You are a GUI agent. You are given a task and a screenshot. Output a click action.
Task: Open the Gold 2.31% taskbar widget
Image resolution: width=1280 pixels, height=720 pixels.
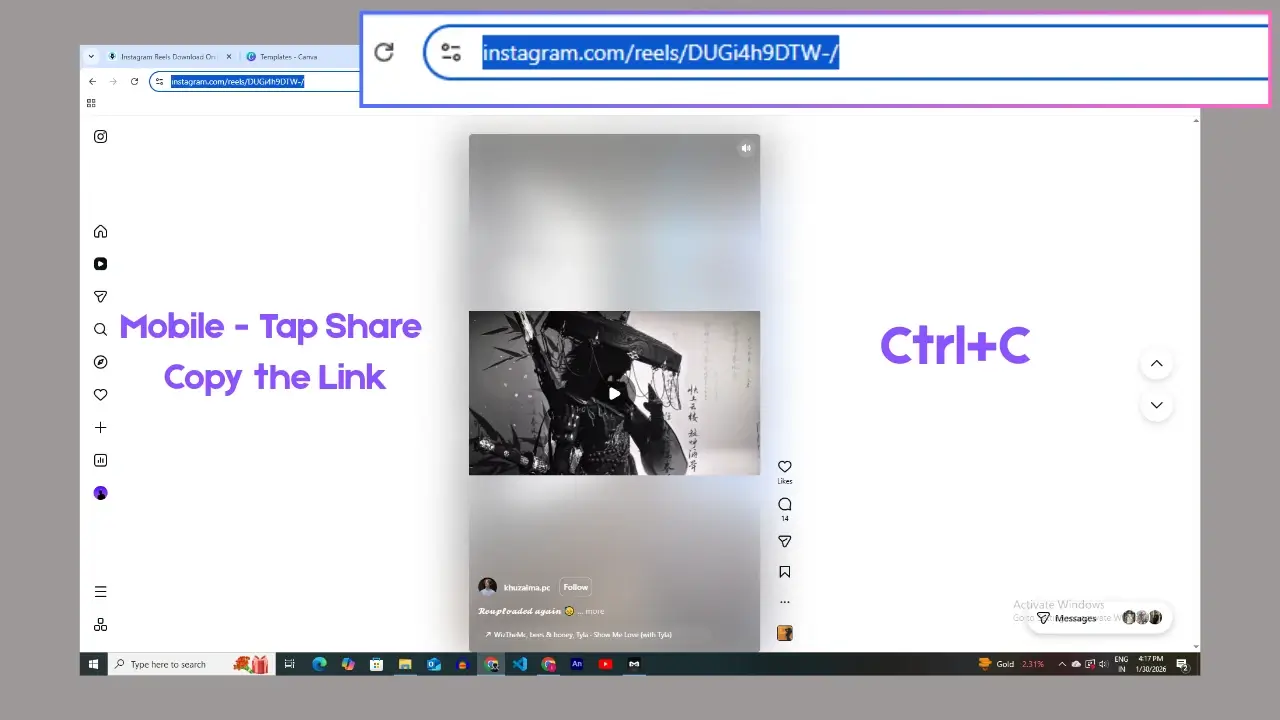tap(1011, 664)
